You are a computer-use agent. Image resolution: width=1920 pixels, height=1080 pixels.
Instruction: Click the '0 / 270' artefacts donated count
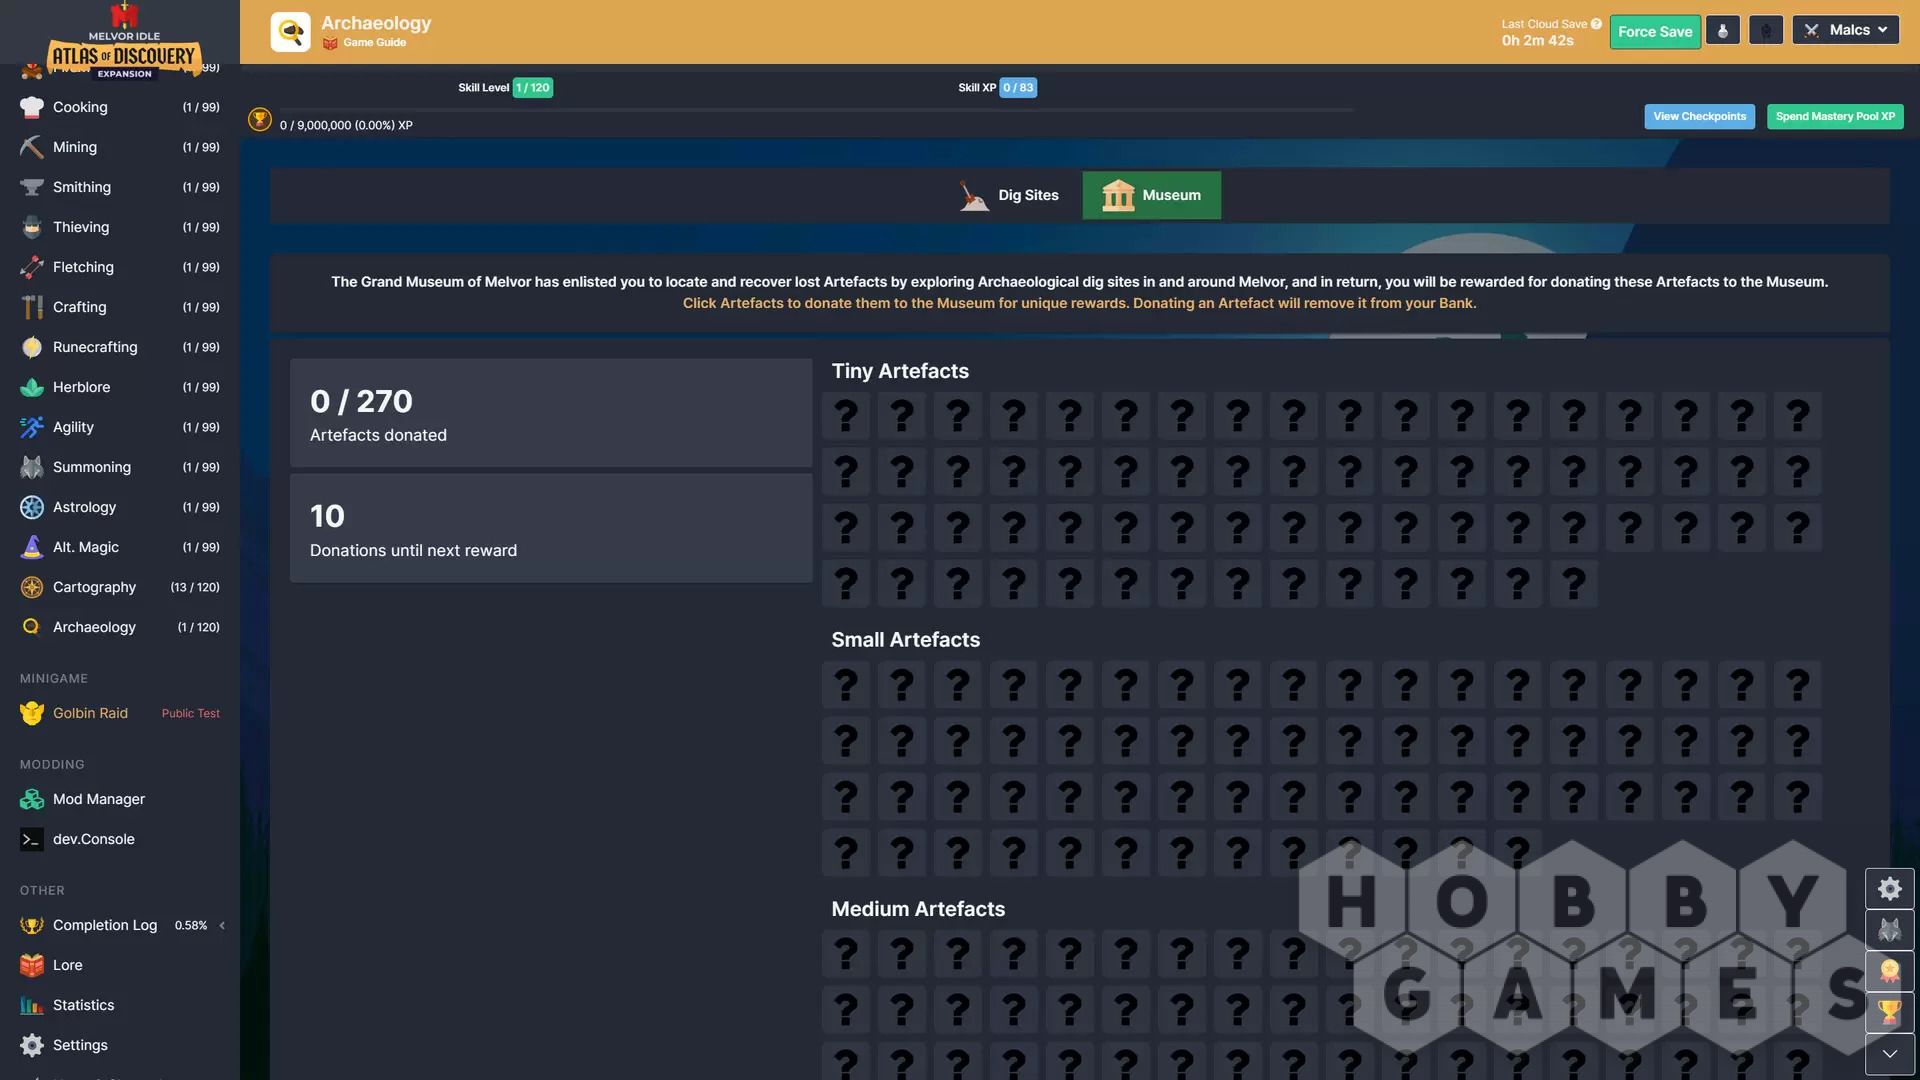[x=361, y=401]
